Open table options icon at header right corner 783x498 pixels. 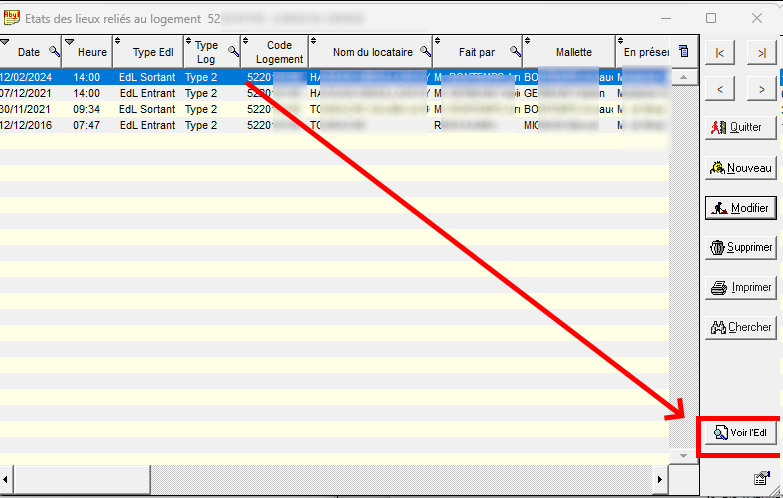683,52
